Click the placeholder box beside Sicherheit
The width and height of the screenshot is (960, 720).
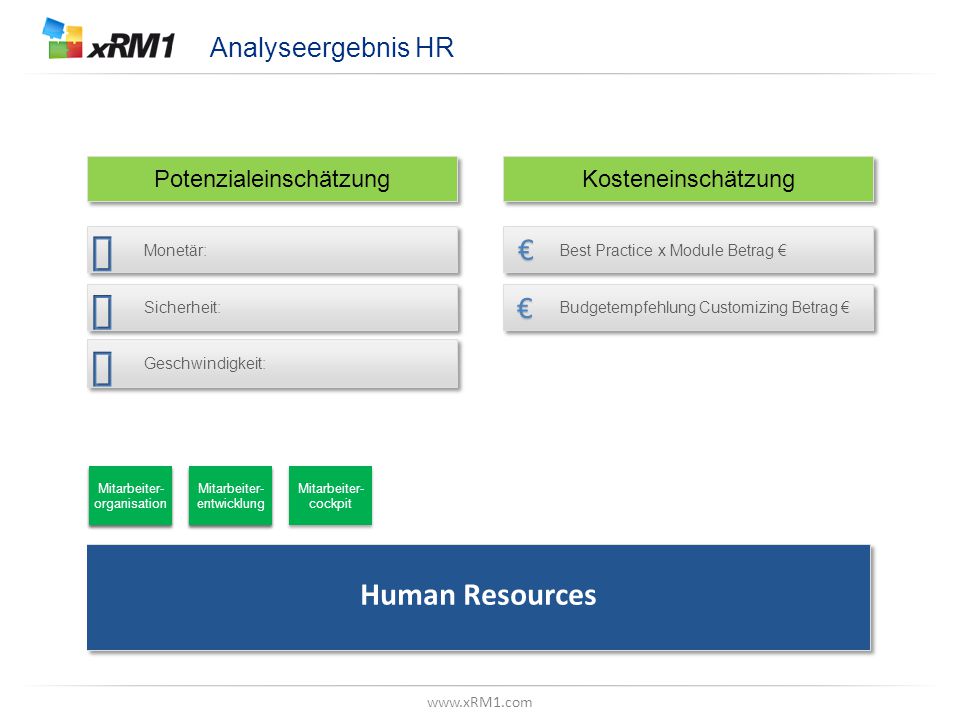click(102, 312)
